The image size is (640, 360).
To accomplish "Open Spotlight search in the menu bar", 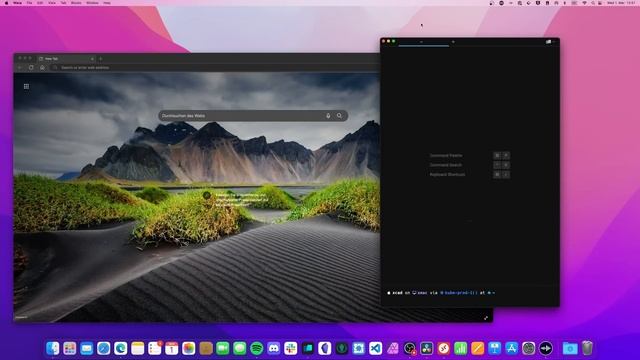I will click(x=593, y=3).
